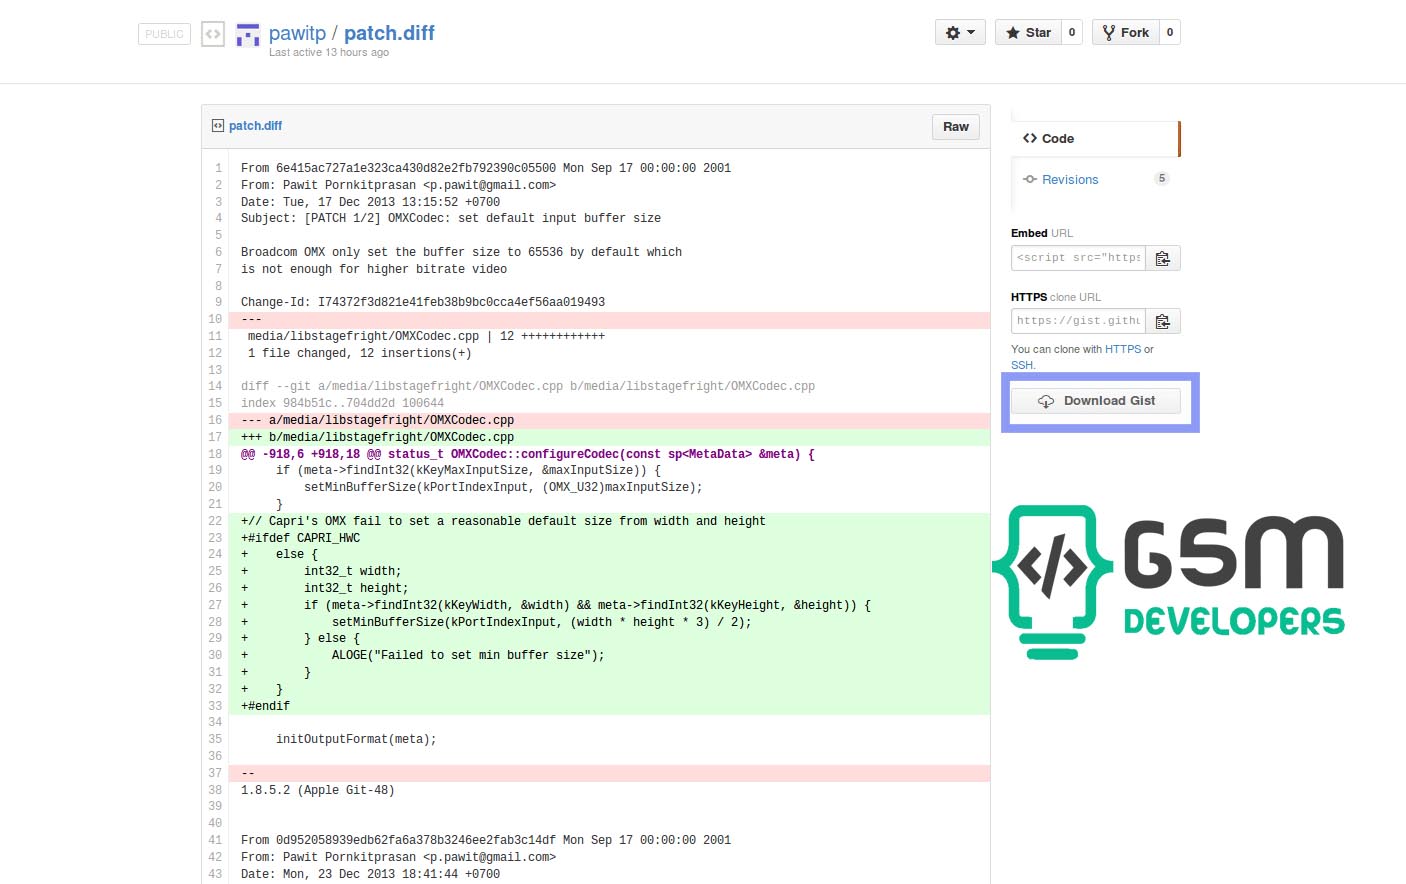Copy the Embed URL to clipboard
1406x884 pixels.
coord(1163,258)
